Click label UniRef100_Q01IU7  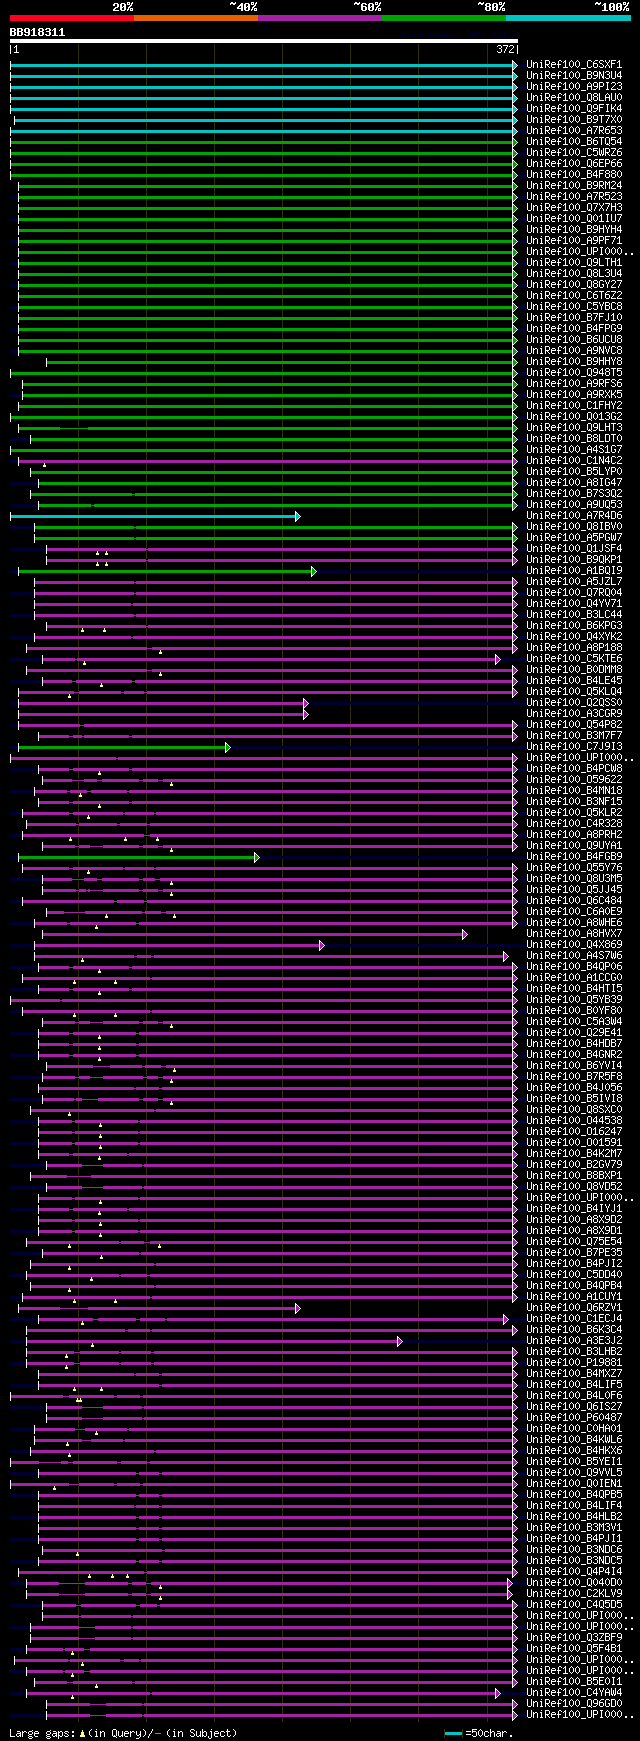tap(574, 219)
